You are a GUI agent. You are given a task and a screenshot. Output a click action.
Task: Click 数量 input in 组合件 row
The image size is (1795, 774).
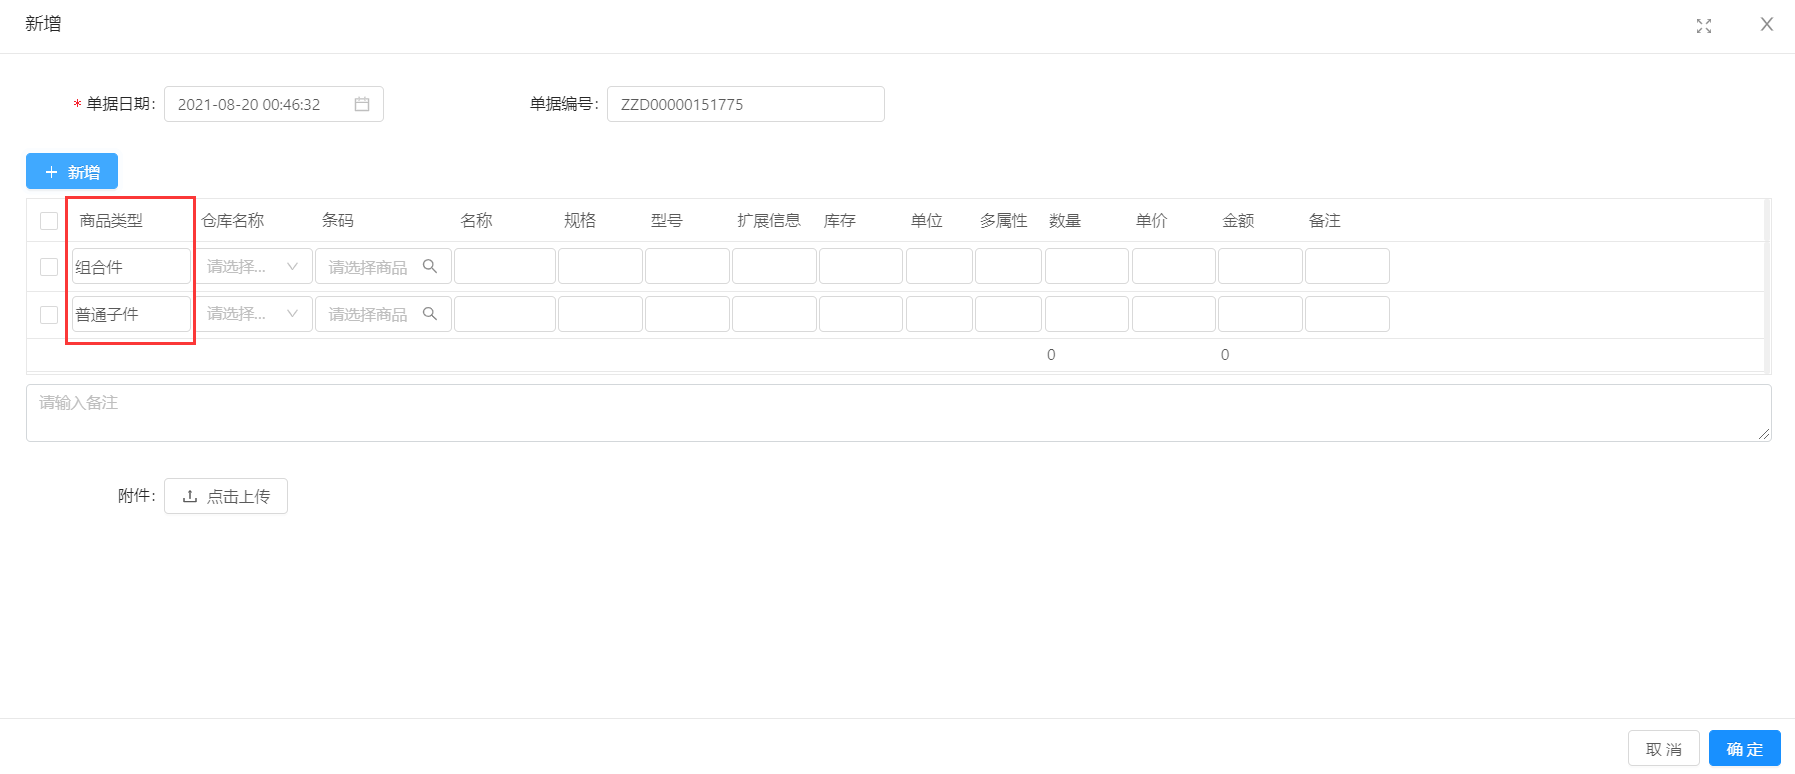(x=1087, y=266)
